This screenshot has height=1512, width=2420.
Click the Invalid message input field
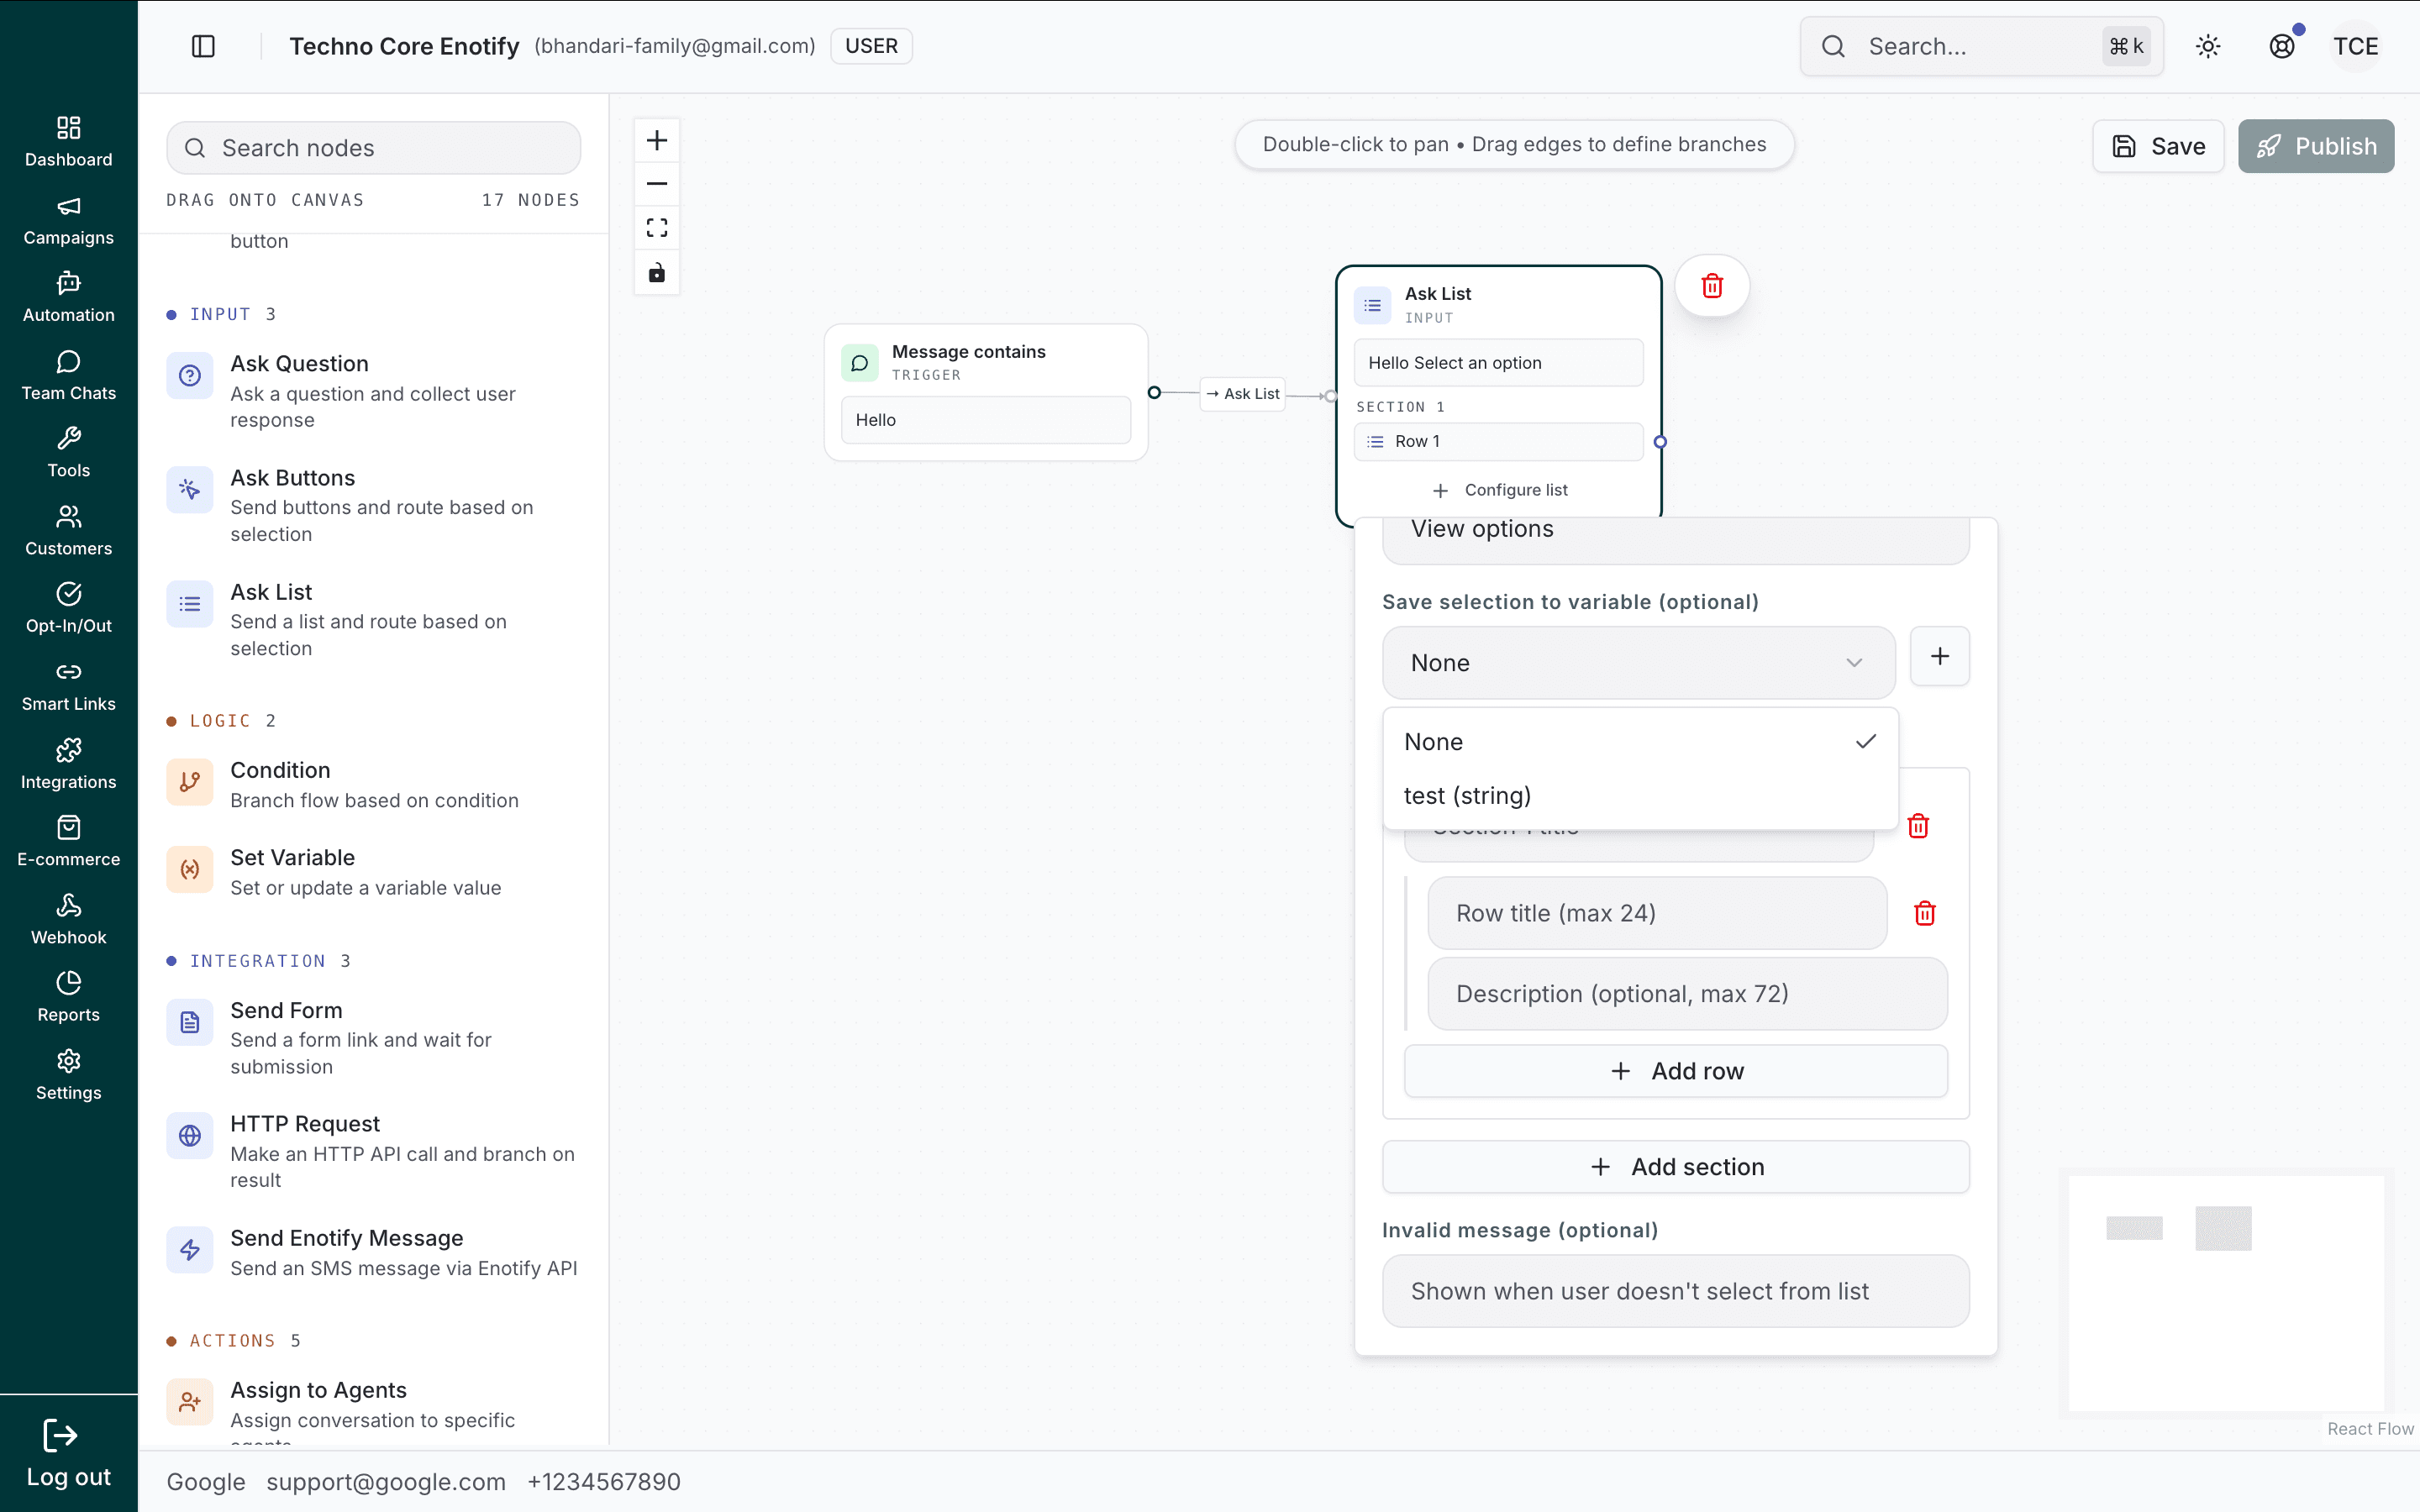(x=1676, y=1291)
